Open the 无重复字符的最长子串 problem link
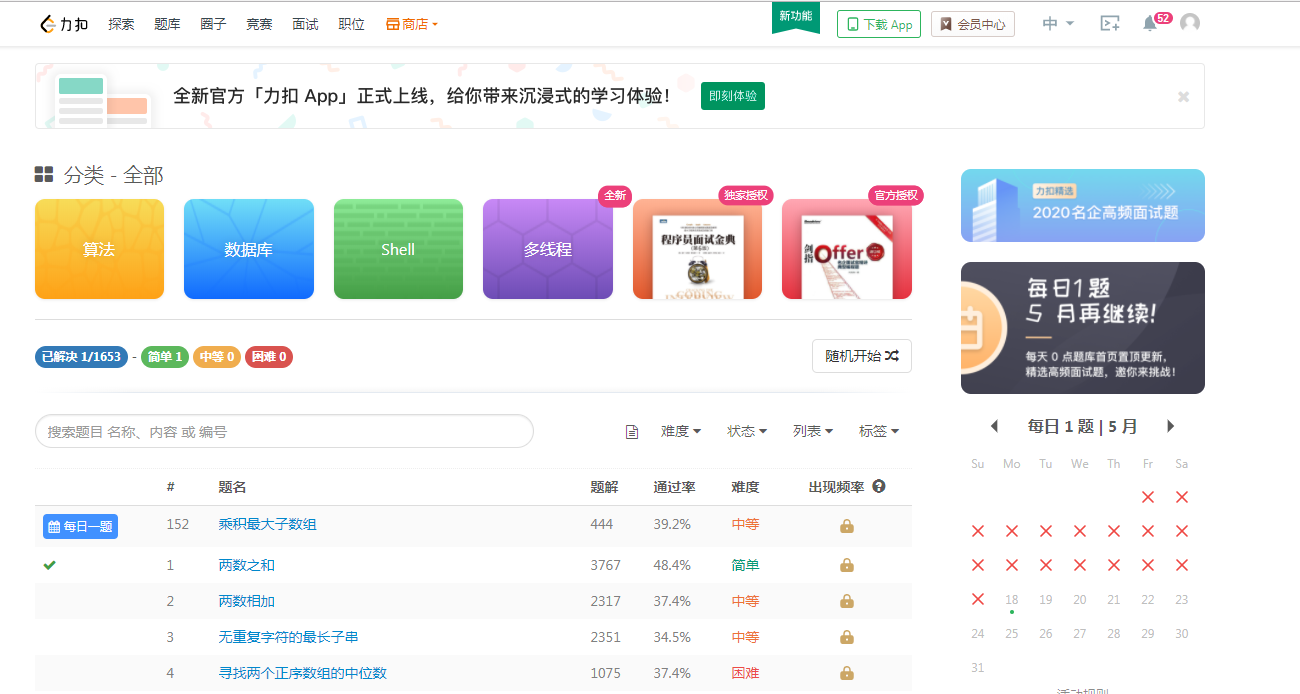 pos(289,637)
